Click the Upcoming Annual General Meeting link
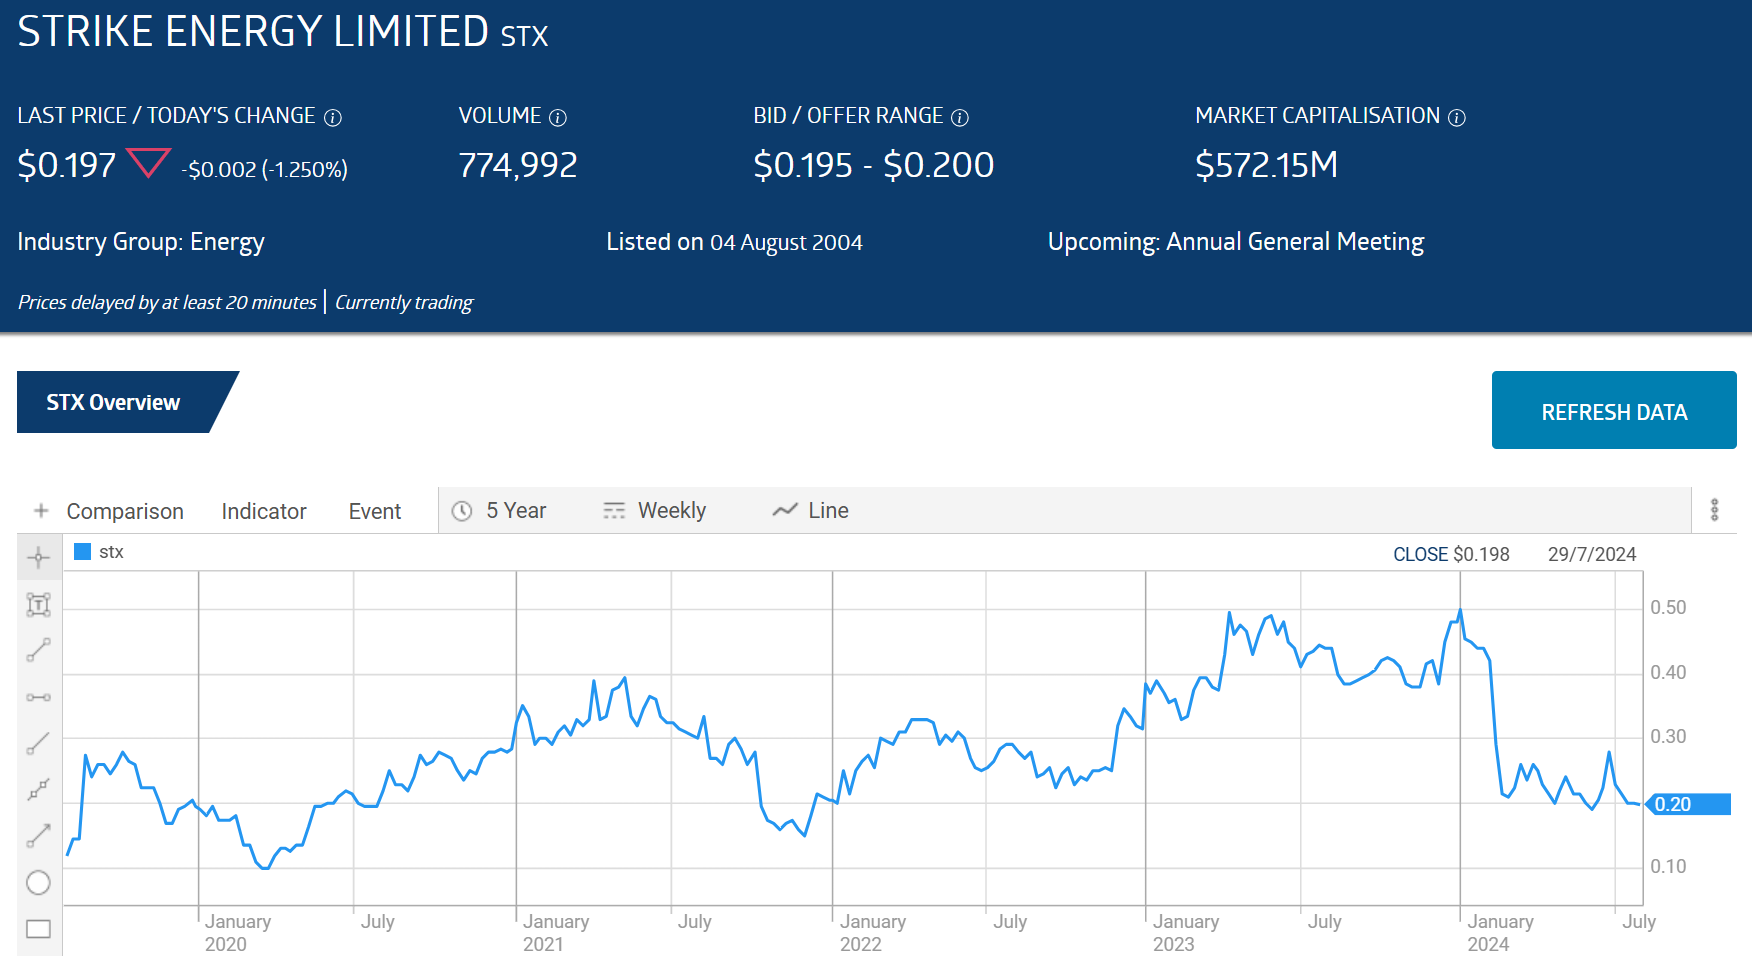Image resolution: width=1752 pixels, height=956 pixels. [1236, 242]
